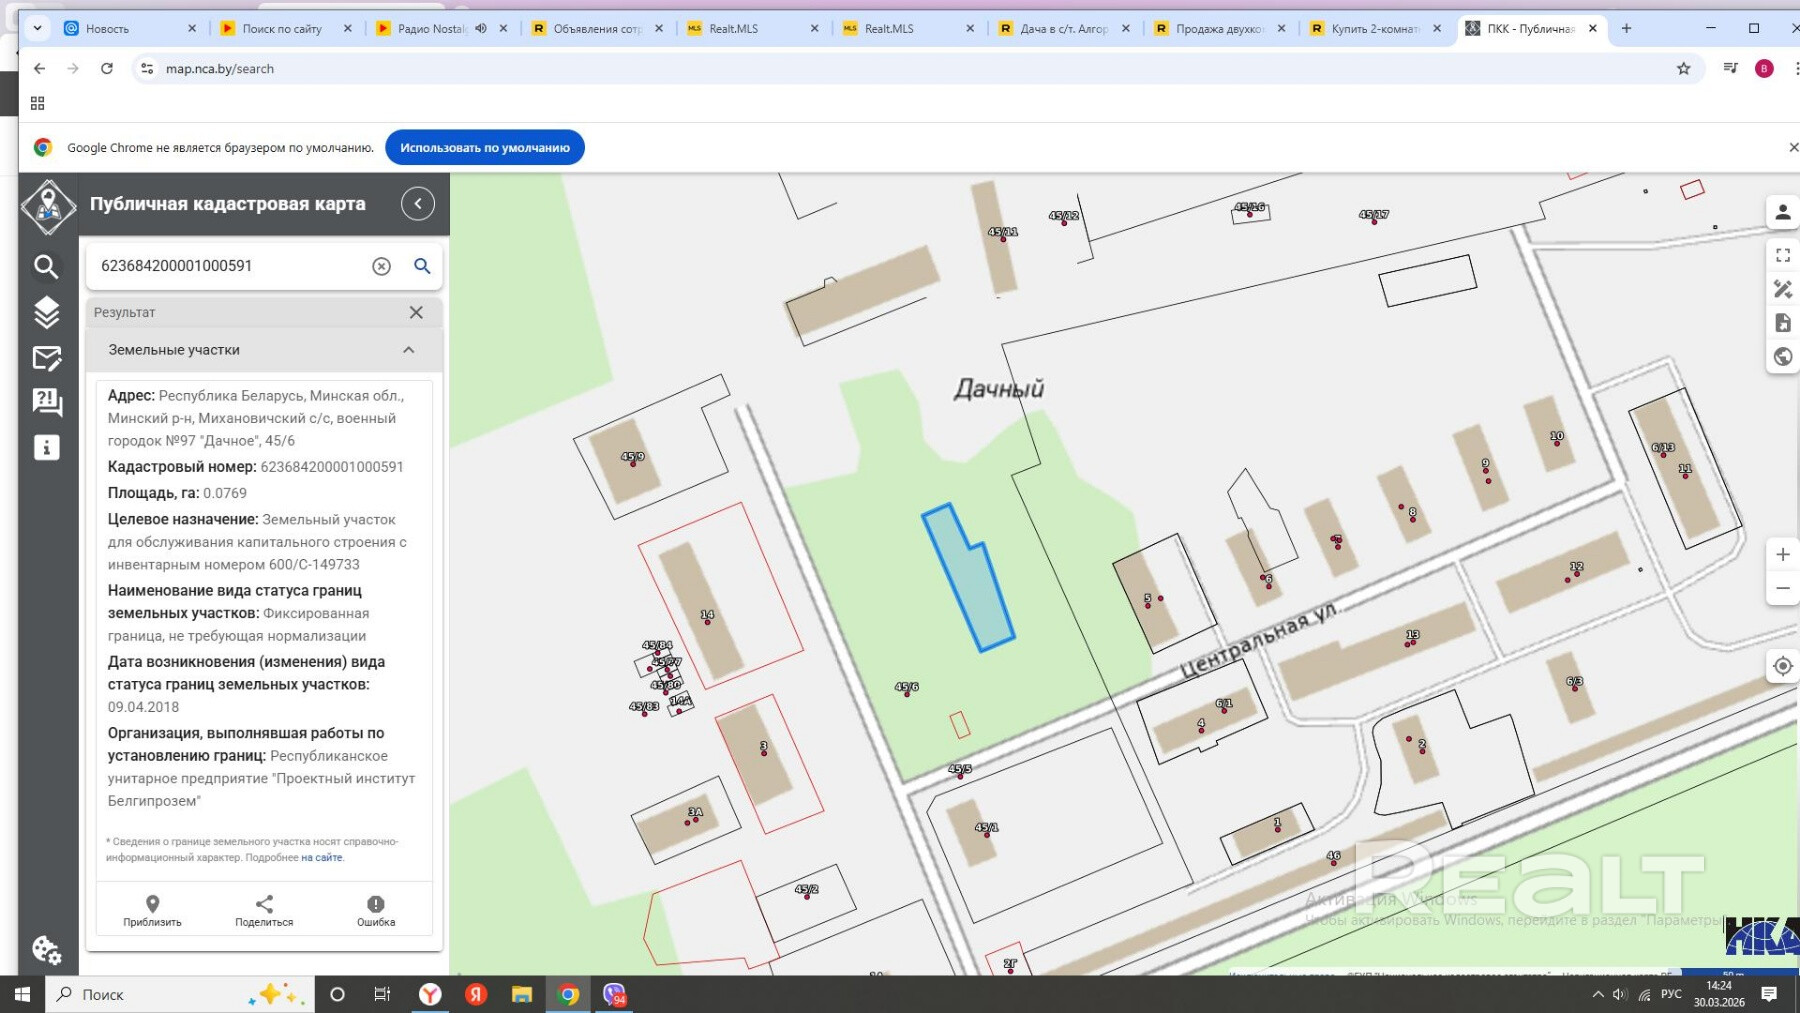Open the information icon in sidebar

coord(46,448)
